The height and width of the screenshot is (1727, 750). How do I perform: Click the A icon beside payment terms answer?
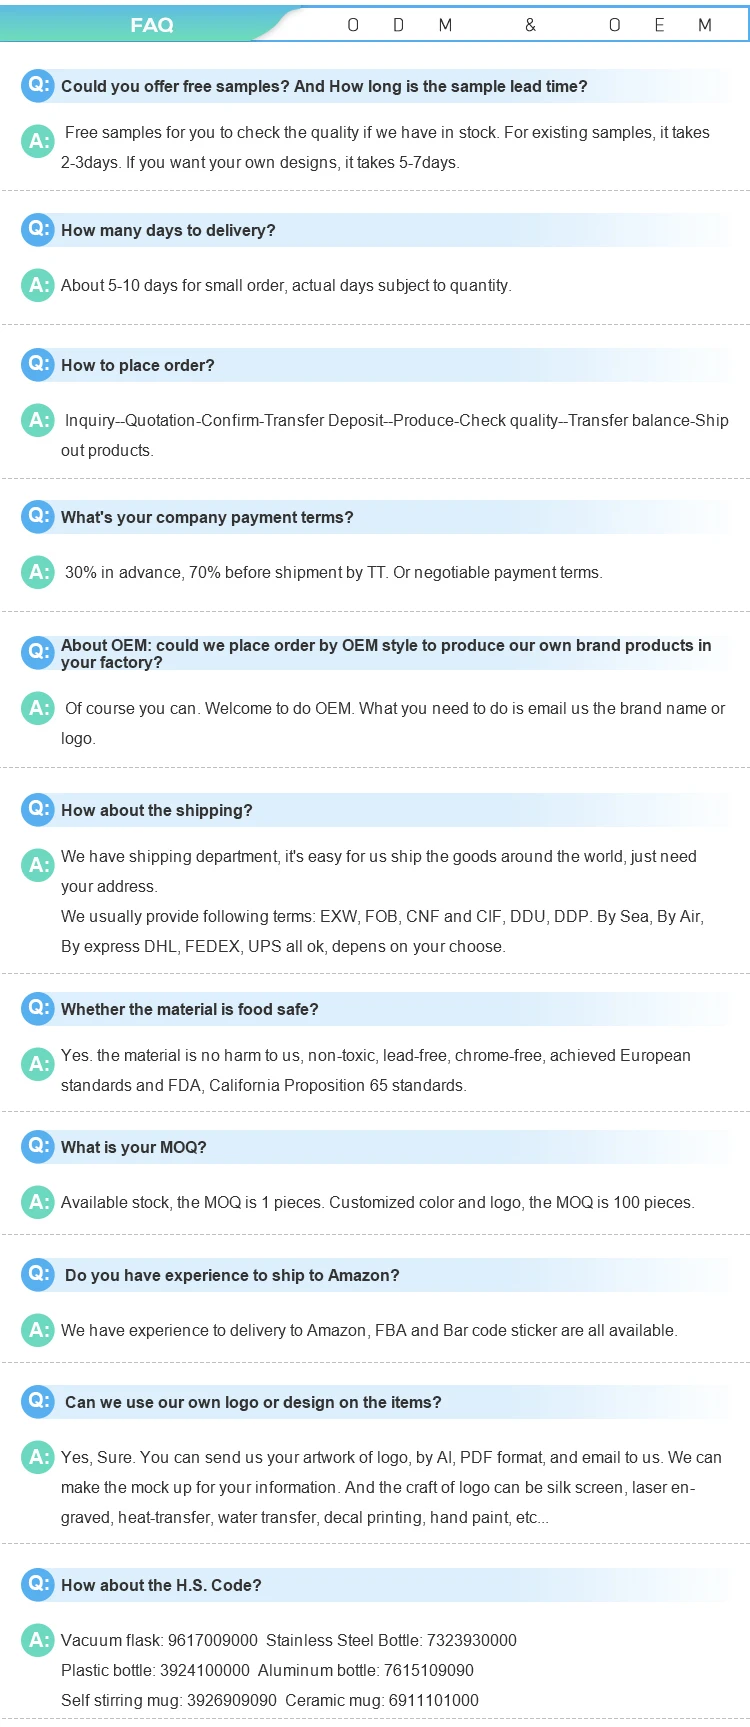pyautogui.click(x=38, y=572)
